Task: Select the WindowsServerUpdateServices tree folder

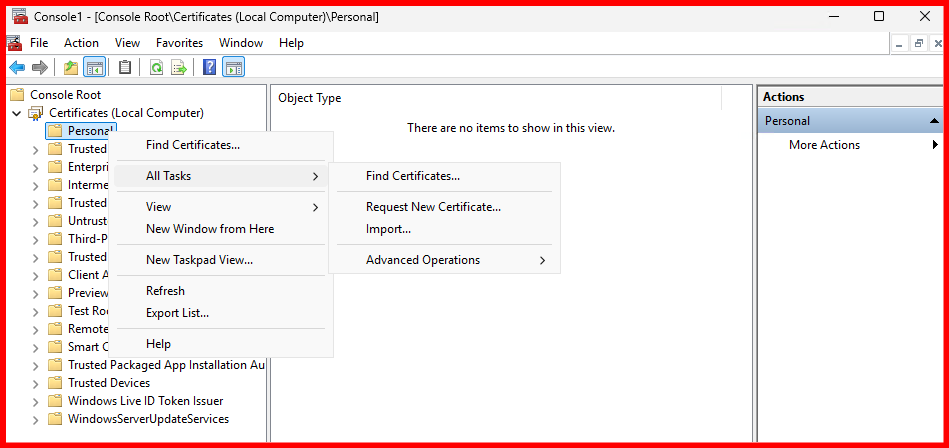Action: 148,419
